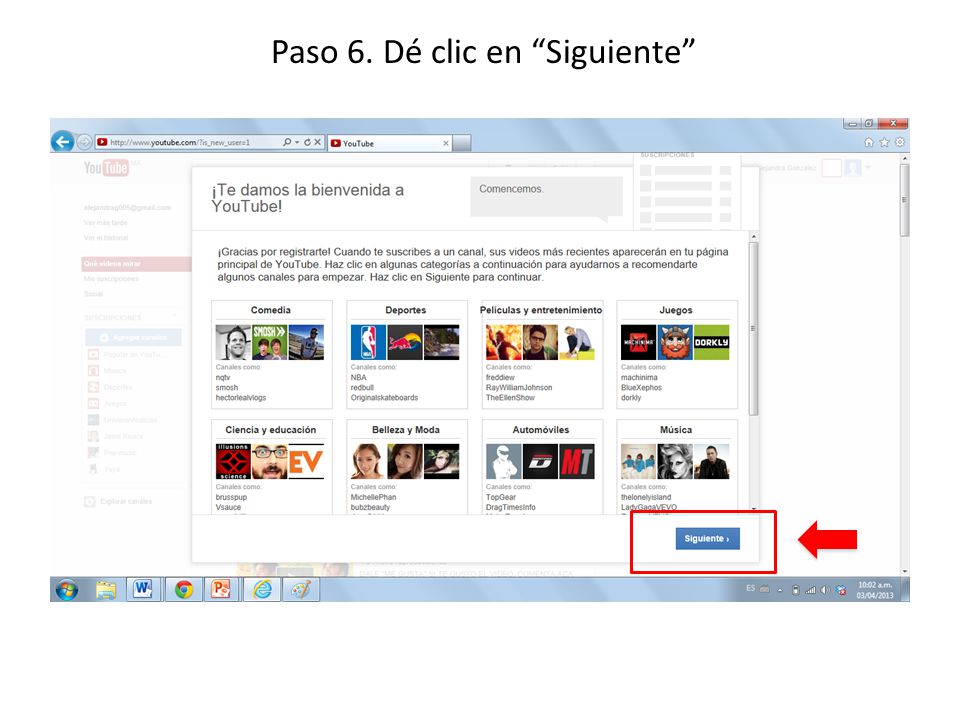
Task: Open Windows Explorer from the taskbar
Action: [106, 590]
